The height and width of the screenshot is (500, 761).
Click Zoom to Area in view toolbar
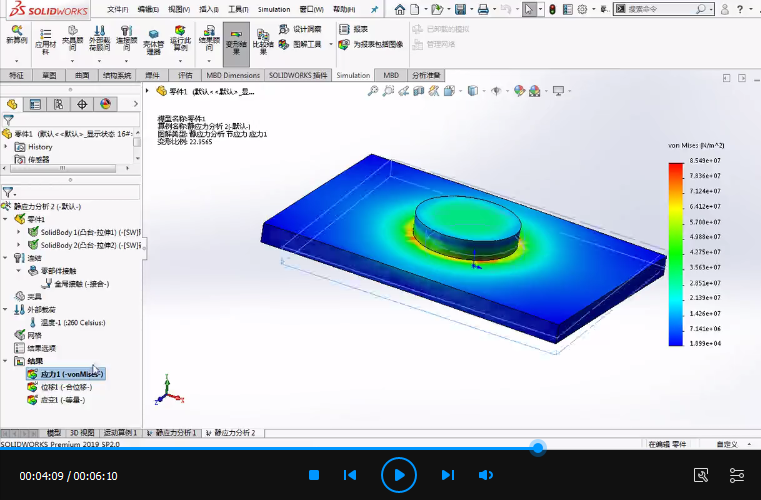(388, 91)
